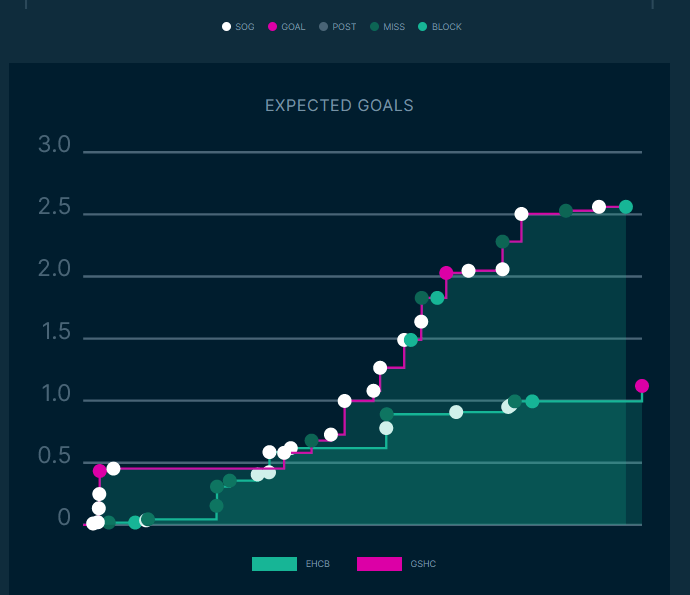
Task: Click the Expected Goals chart title
Action: 339,105
